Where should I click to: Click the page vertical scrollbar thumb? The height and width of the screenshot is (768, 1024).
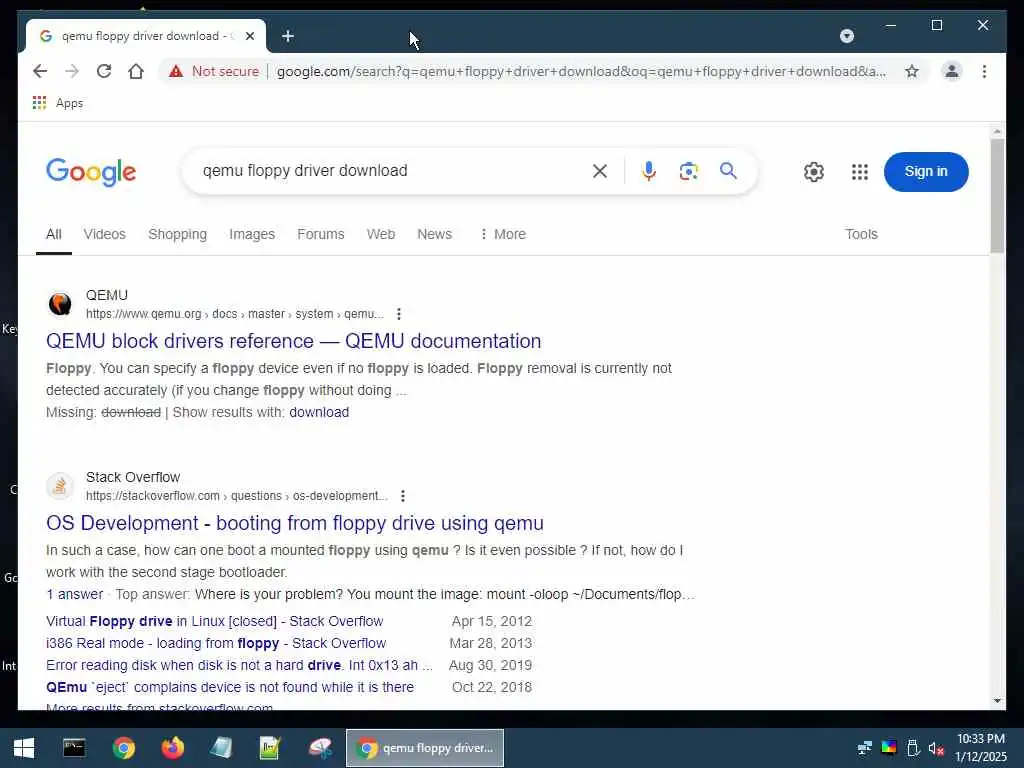(x=997, y=196)
